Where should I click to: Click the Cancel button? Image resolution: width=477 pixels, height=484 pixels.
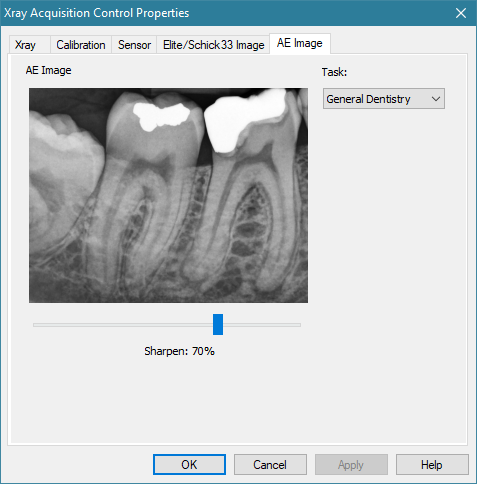point(270,464)
